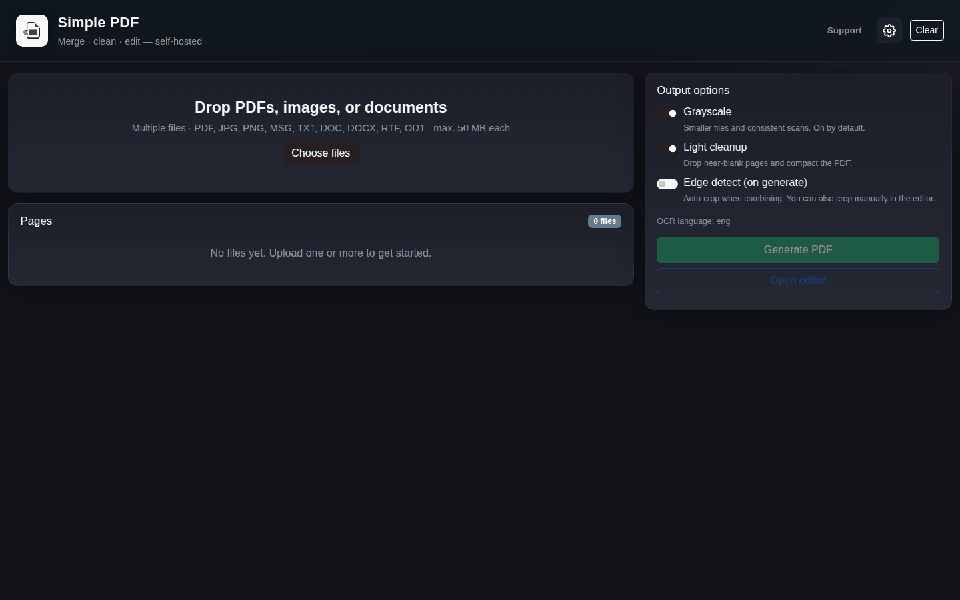Click the supported formats list text
Image resolution: width=960 pixels, height=600 pixels.
(321, 128)
